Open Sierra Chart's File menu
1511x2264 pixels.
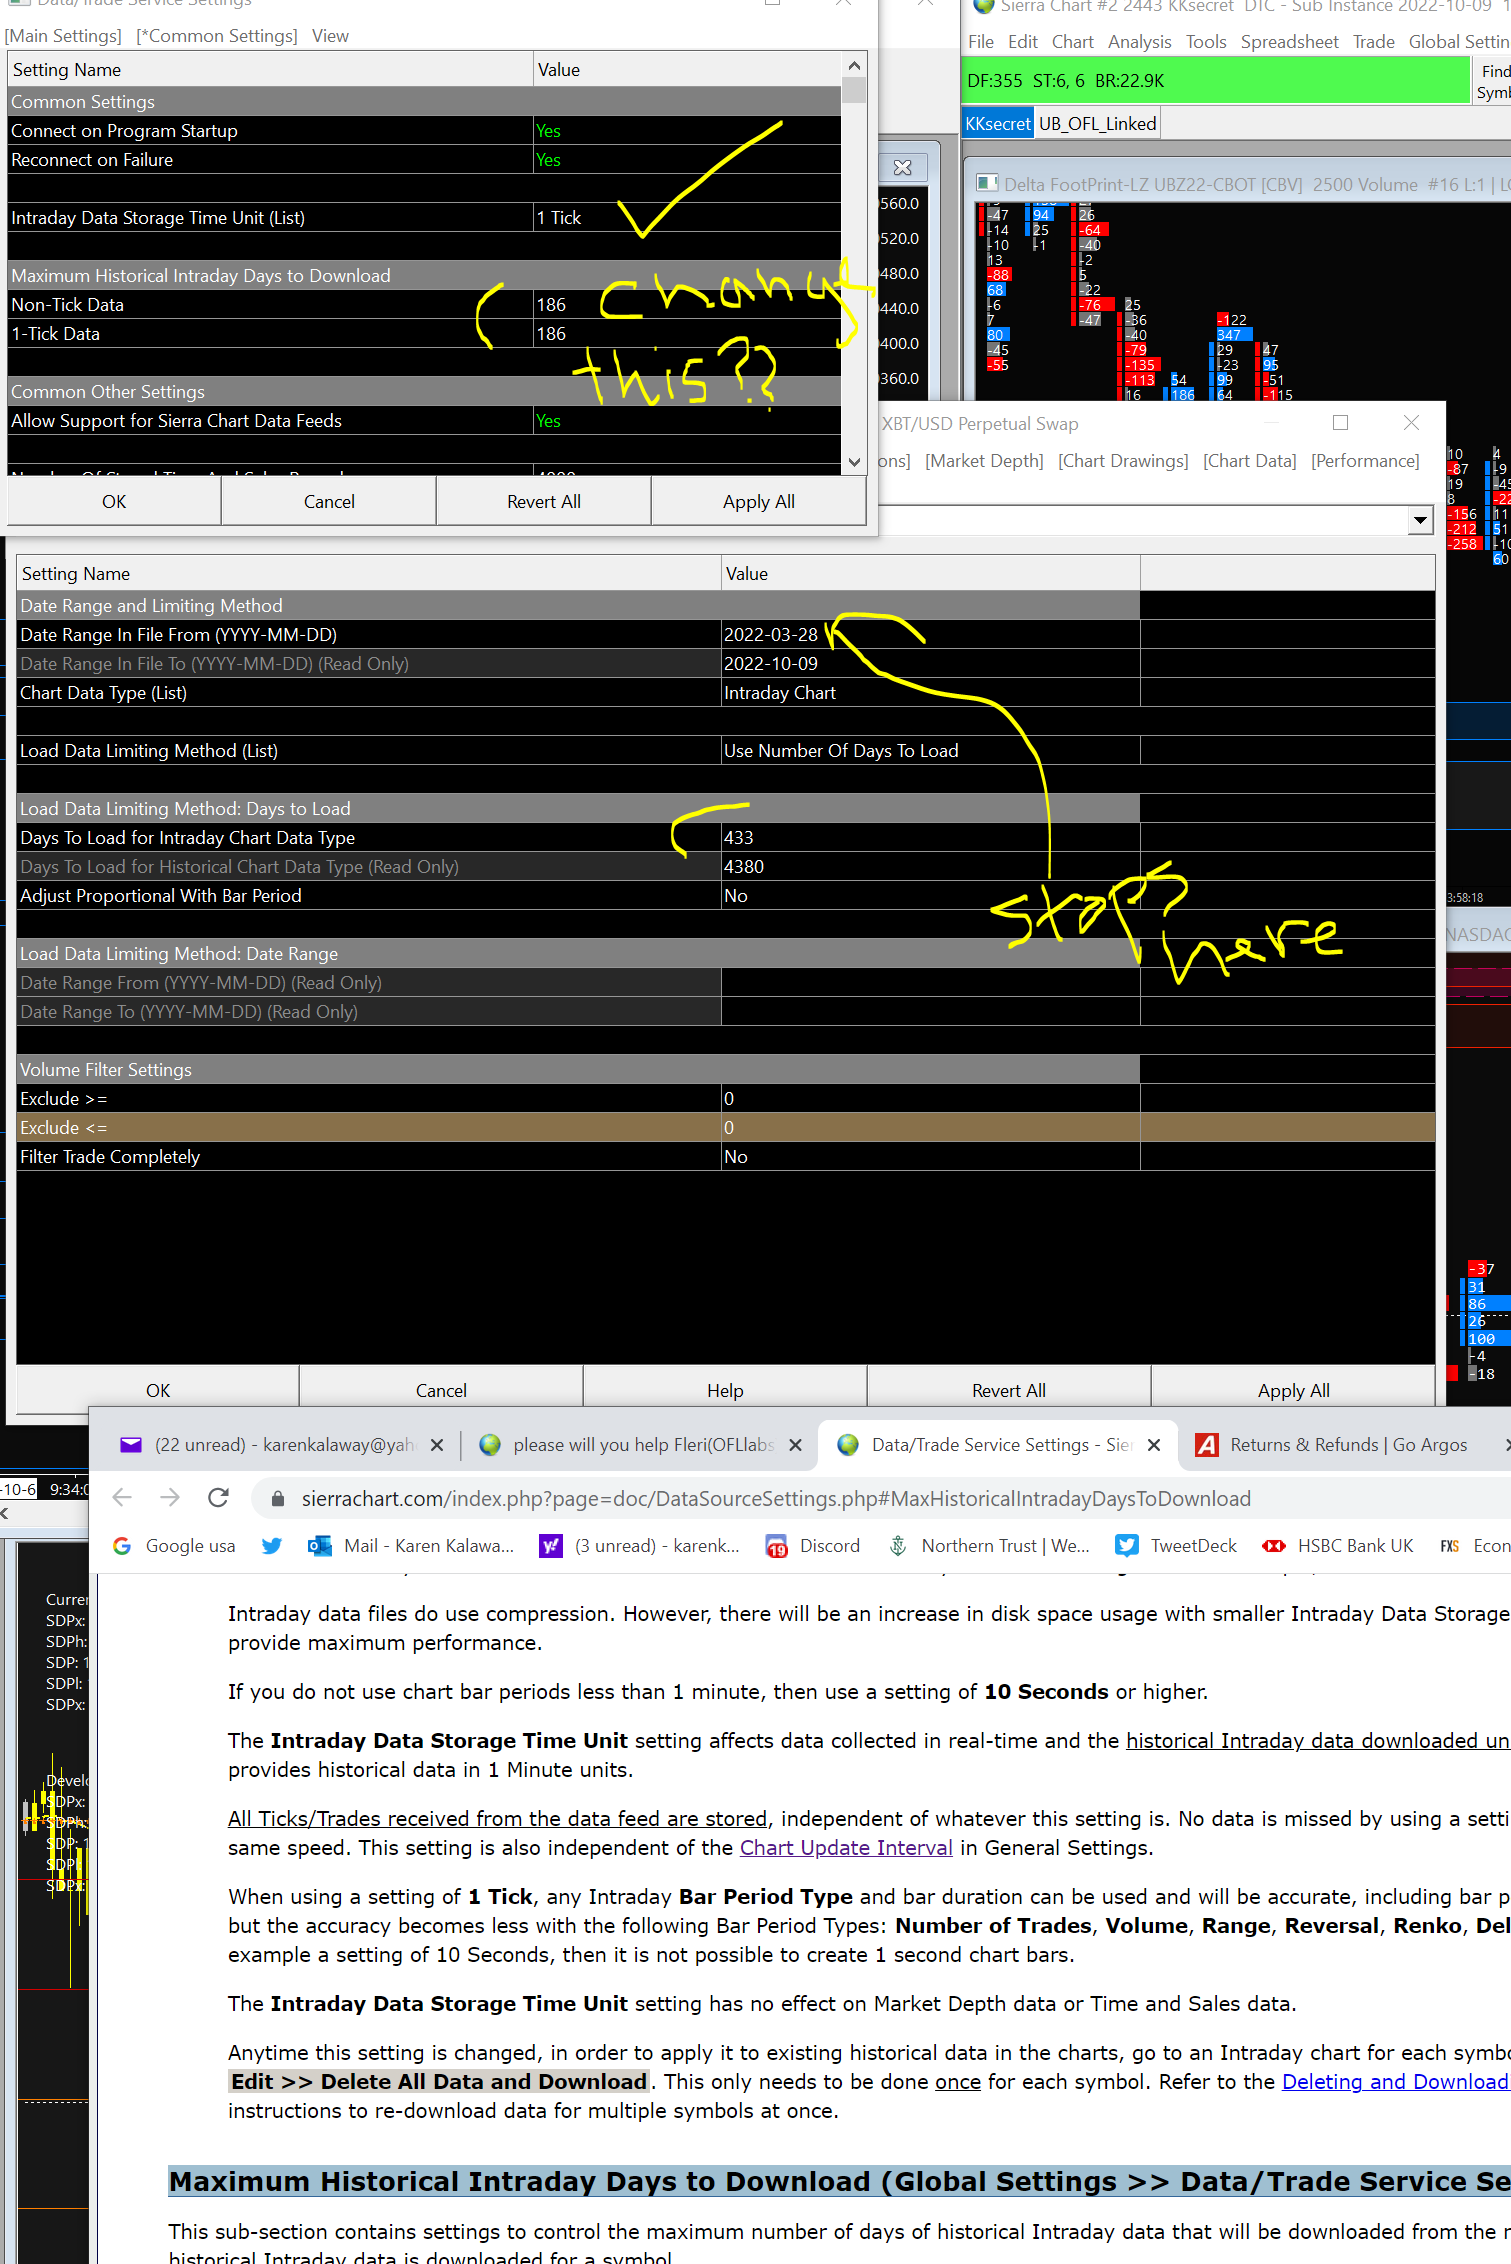coord(981,42)
